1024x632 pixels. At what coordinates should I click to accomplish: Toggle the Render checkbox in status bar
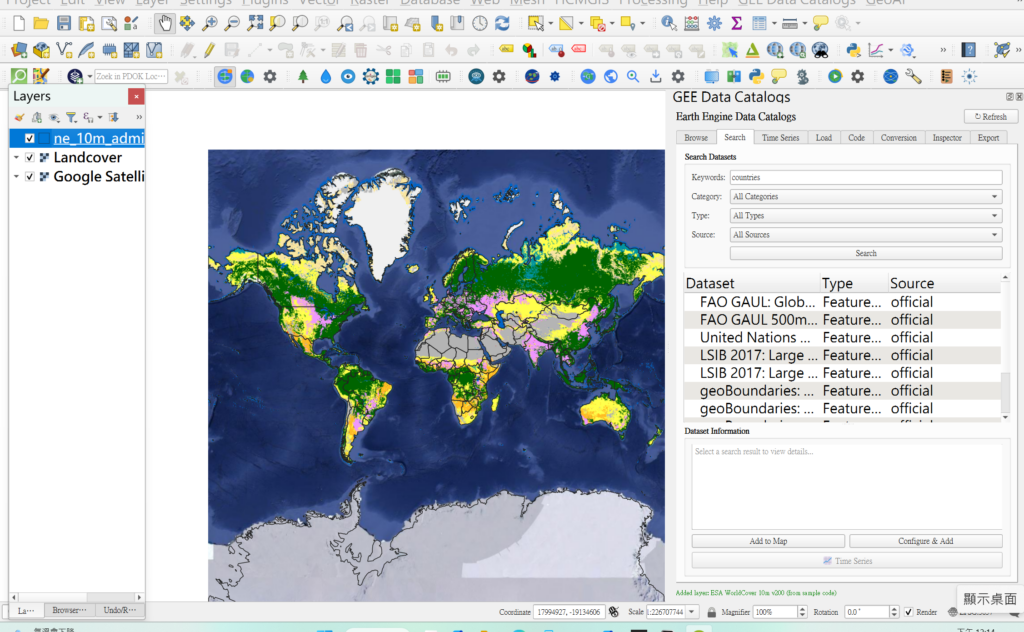tap(908, 612)
